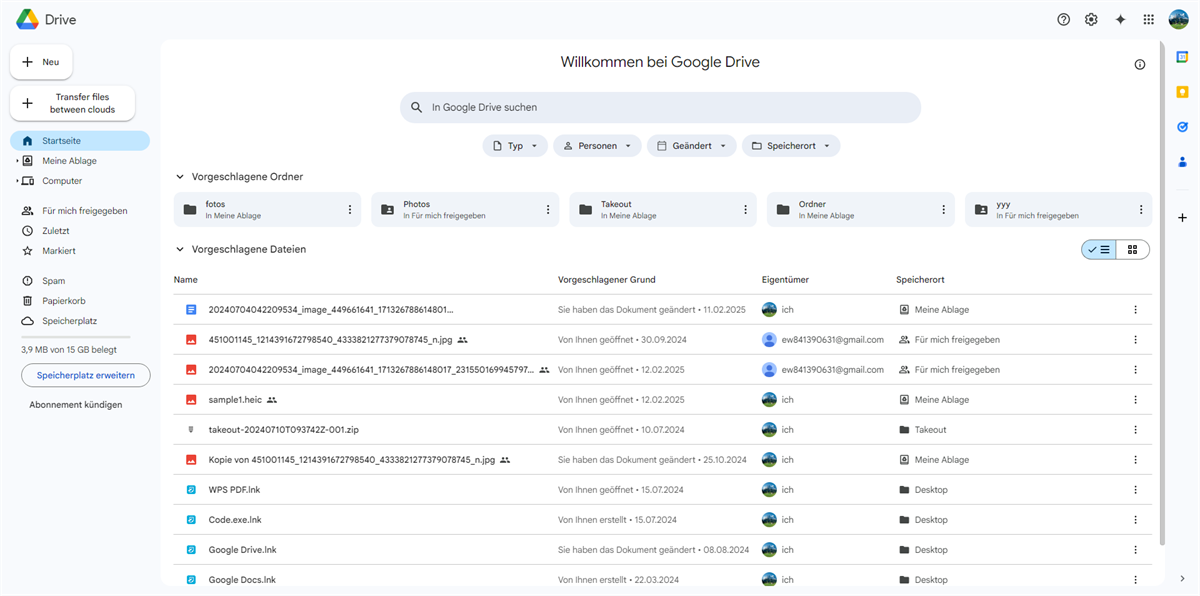Open the Gemini sparkle icon

1120,20
